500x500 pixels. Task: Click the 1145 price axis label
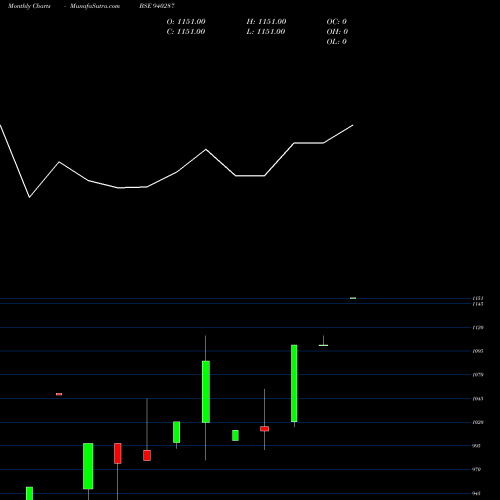(x=478, y=304)
